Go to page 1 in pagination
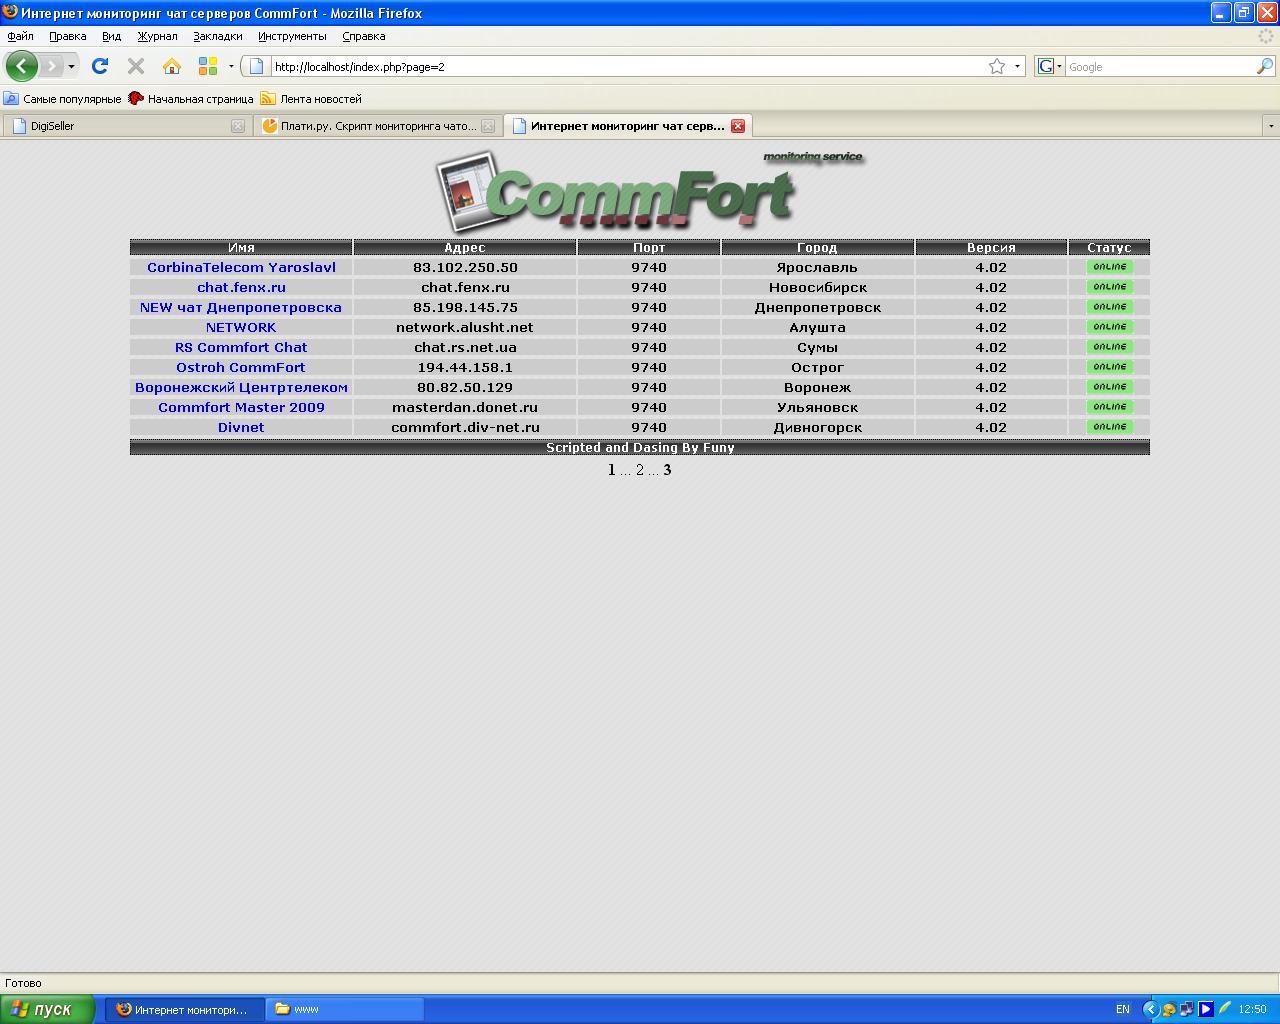Viewport: 1280px width, 1024px height. point(612,470)
